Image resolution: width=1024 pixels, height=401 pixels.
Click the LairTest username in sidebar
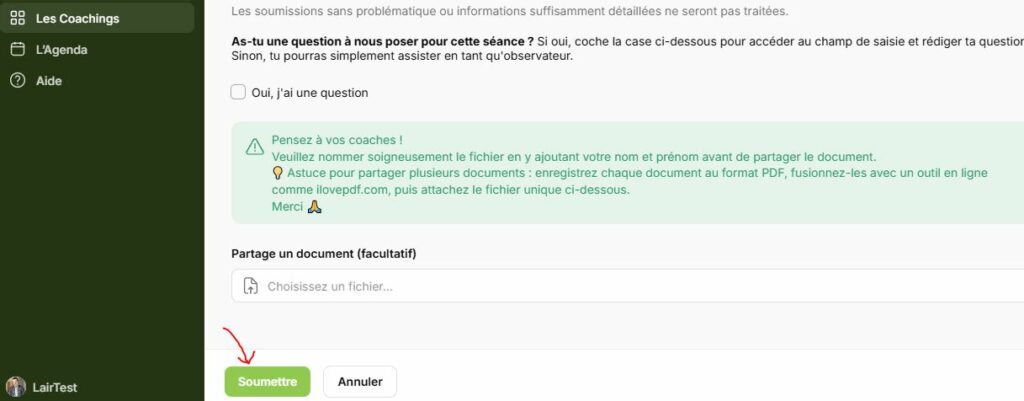click(x=56, y=387)
